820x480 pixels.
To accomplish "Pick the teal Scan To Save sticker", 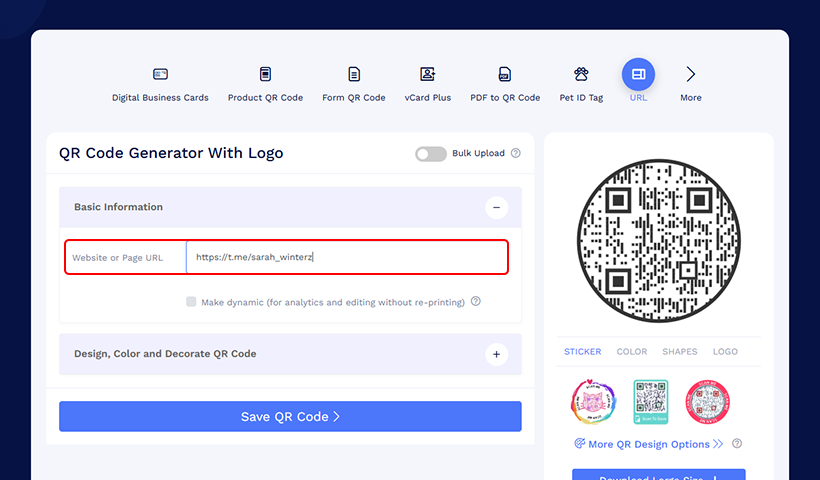I will pos(651,402).
